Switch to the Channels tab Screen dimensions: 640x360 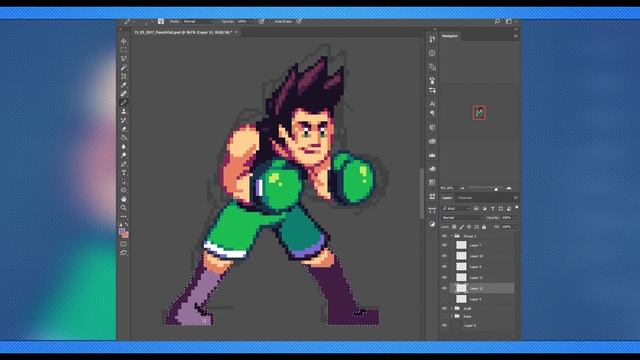coord(465,198)
